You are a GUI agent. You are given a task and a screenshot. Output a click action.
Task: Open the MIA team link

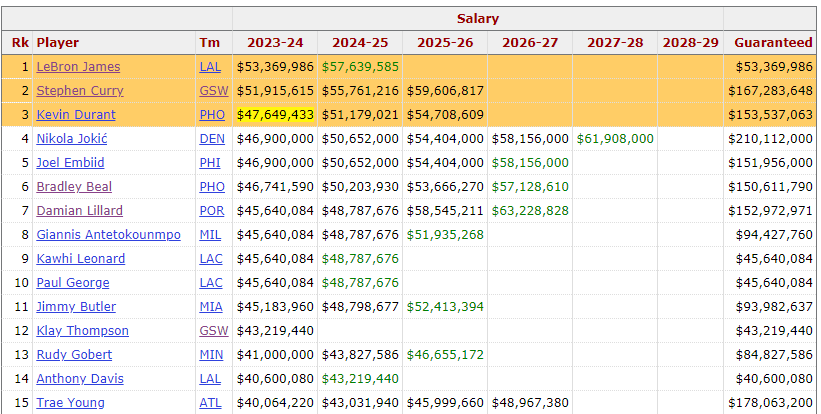click(211, 307)
